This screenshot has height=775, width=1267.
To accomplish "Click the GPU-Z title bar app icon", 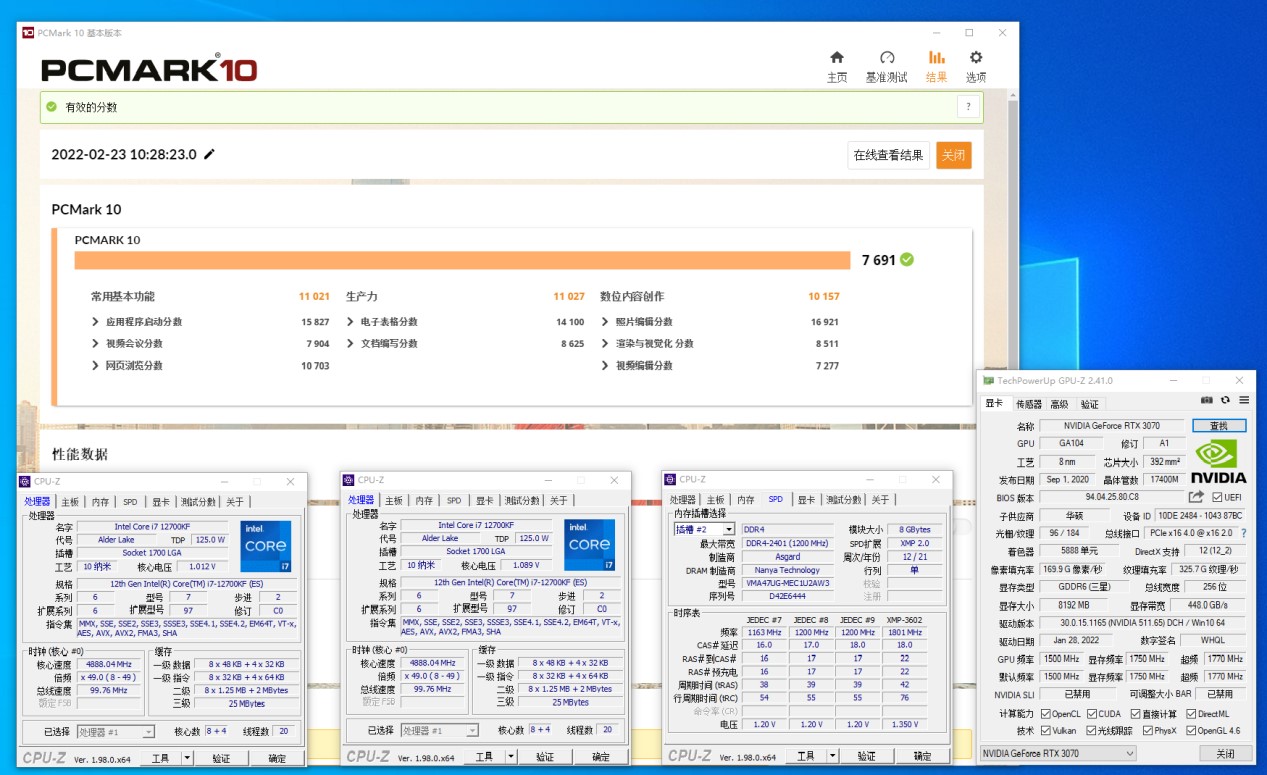I will click(x=989, y=381).
